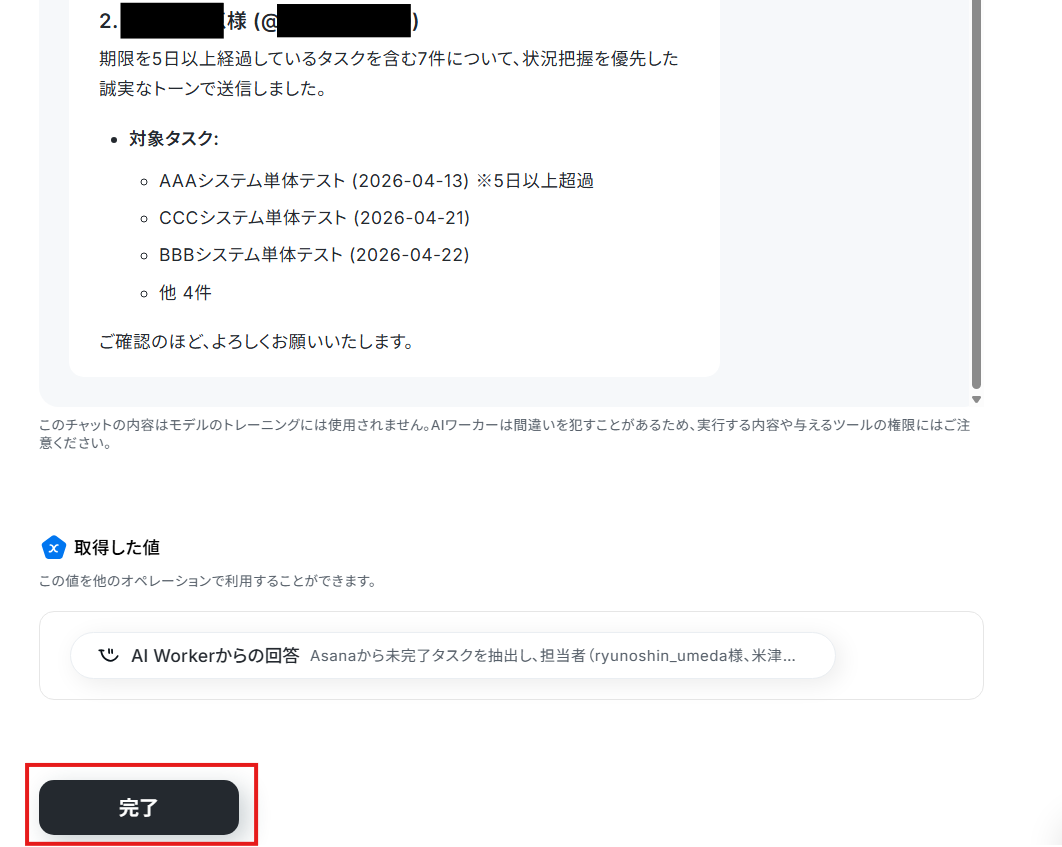This screenshot has height=847, width=1062.
Task: Click the 期限を5日以上経過 summary paragraph
Action: (389, 74)
